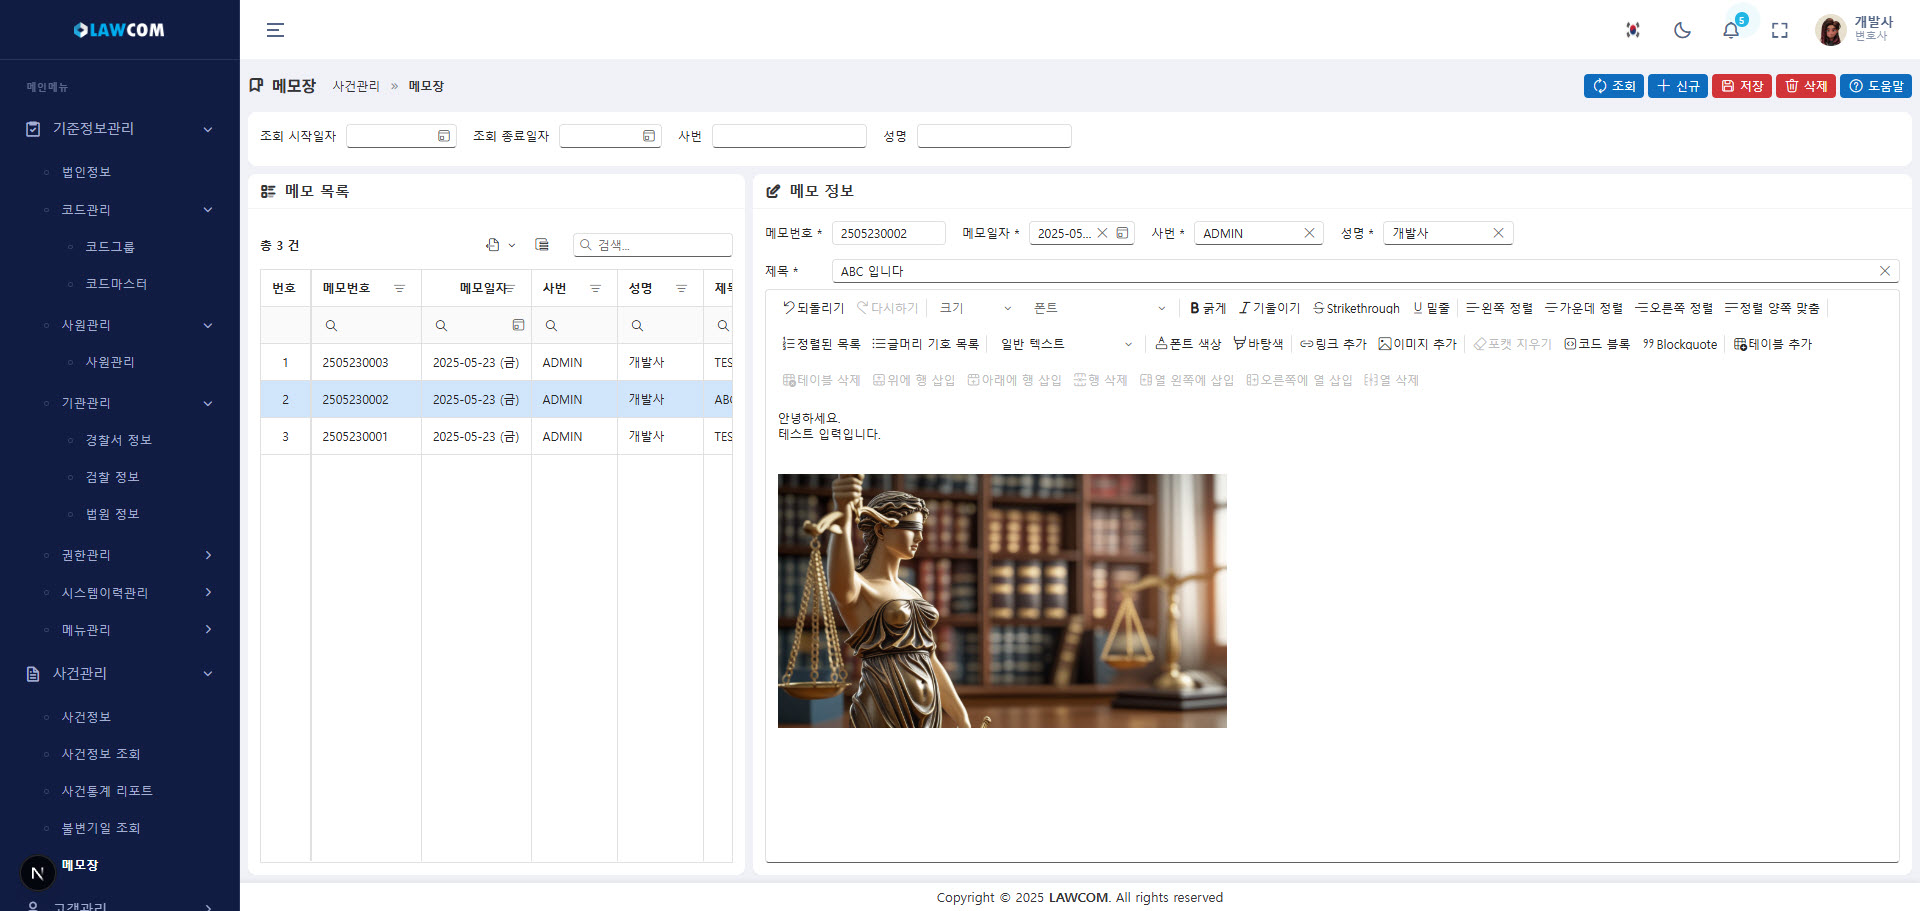The height and width of the screenshot is (911, 1920).
Task: Select 사건정보 조회 sidebar item
Action: (x=101, y=754)
